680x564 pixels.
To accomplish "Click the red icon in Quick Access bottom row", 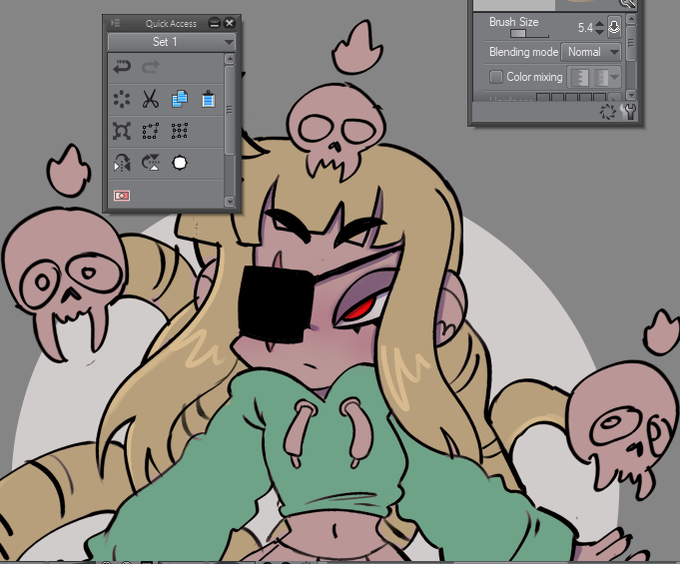I will tap(122, 196).
